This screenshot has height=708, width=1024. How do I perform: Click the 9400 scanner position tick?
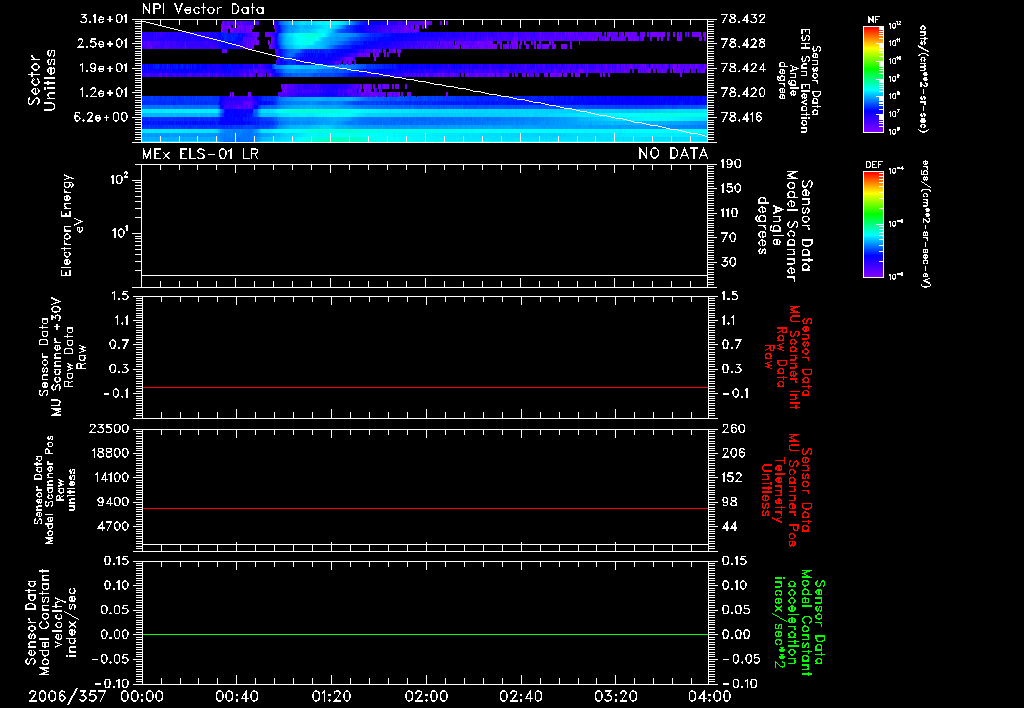[112, 502]
